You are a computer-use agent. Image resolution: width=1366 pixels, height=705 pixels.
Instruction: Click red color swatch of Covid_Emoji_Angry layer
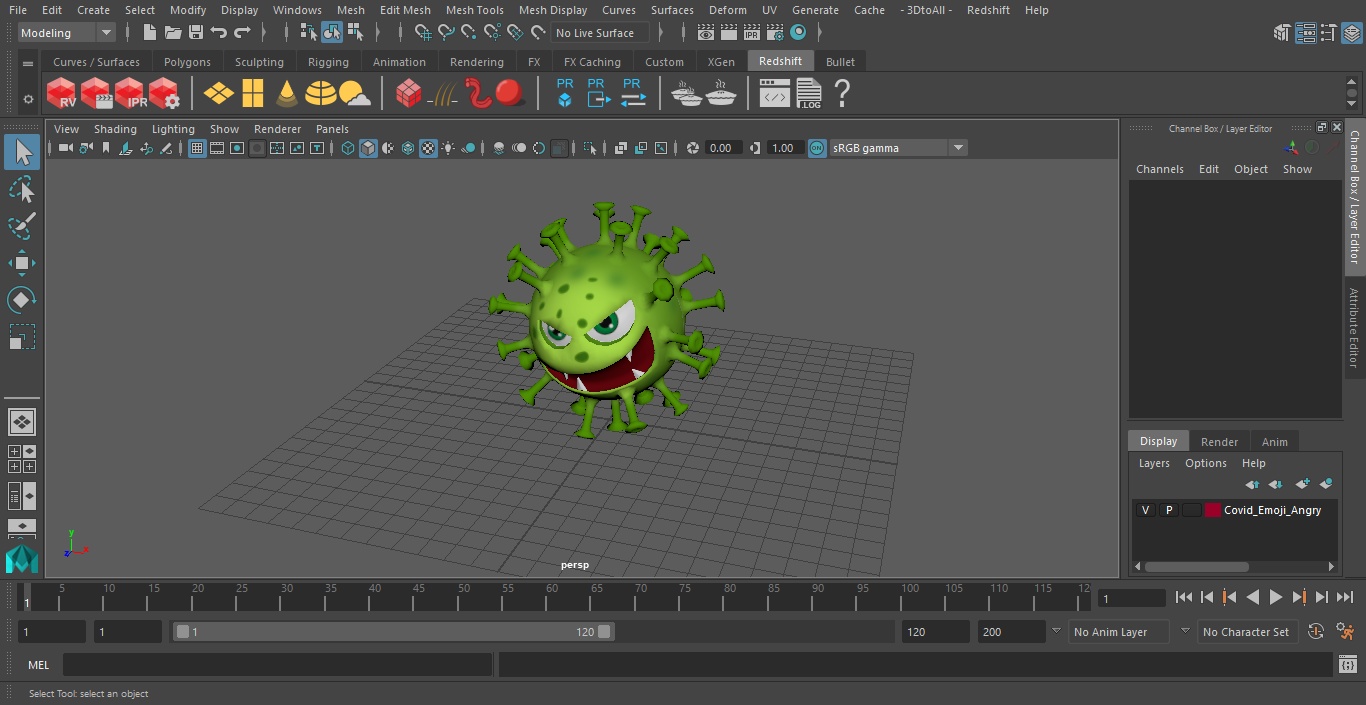click(1212, 510)
